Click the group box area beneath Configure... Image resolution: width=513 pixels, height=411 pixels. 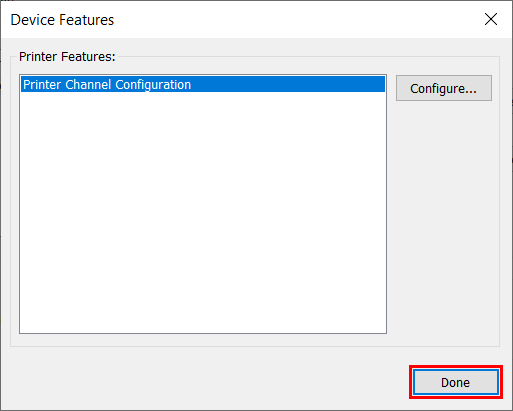(x=443, y=220)
